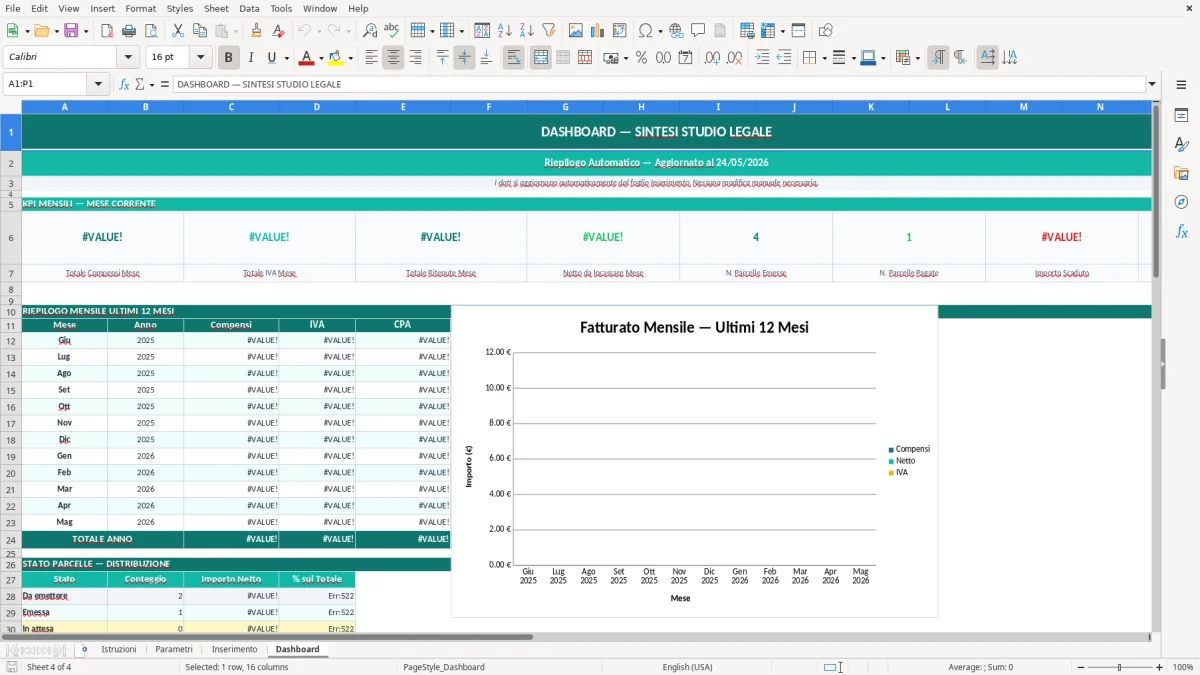Clear direct formatting
Viewport: 1200px width, 675px height.
[278, 31]
